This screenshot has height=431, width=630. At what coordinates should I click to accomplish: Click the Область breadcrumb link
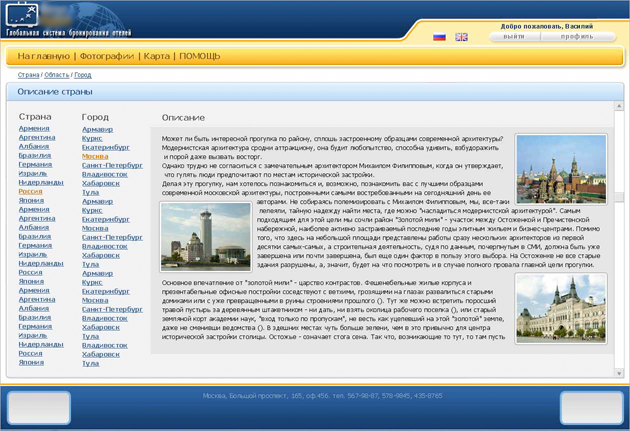tap(57, 75)
